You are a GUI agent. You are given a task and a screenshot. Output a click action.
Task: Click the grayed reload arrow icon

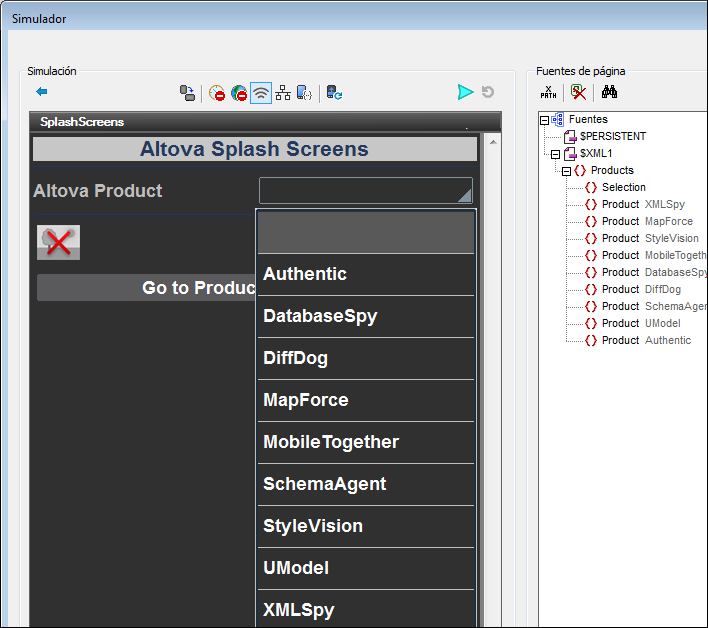tap(488, 92)
